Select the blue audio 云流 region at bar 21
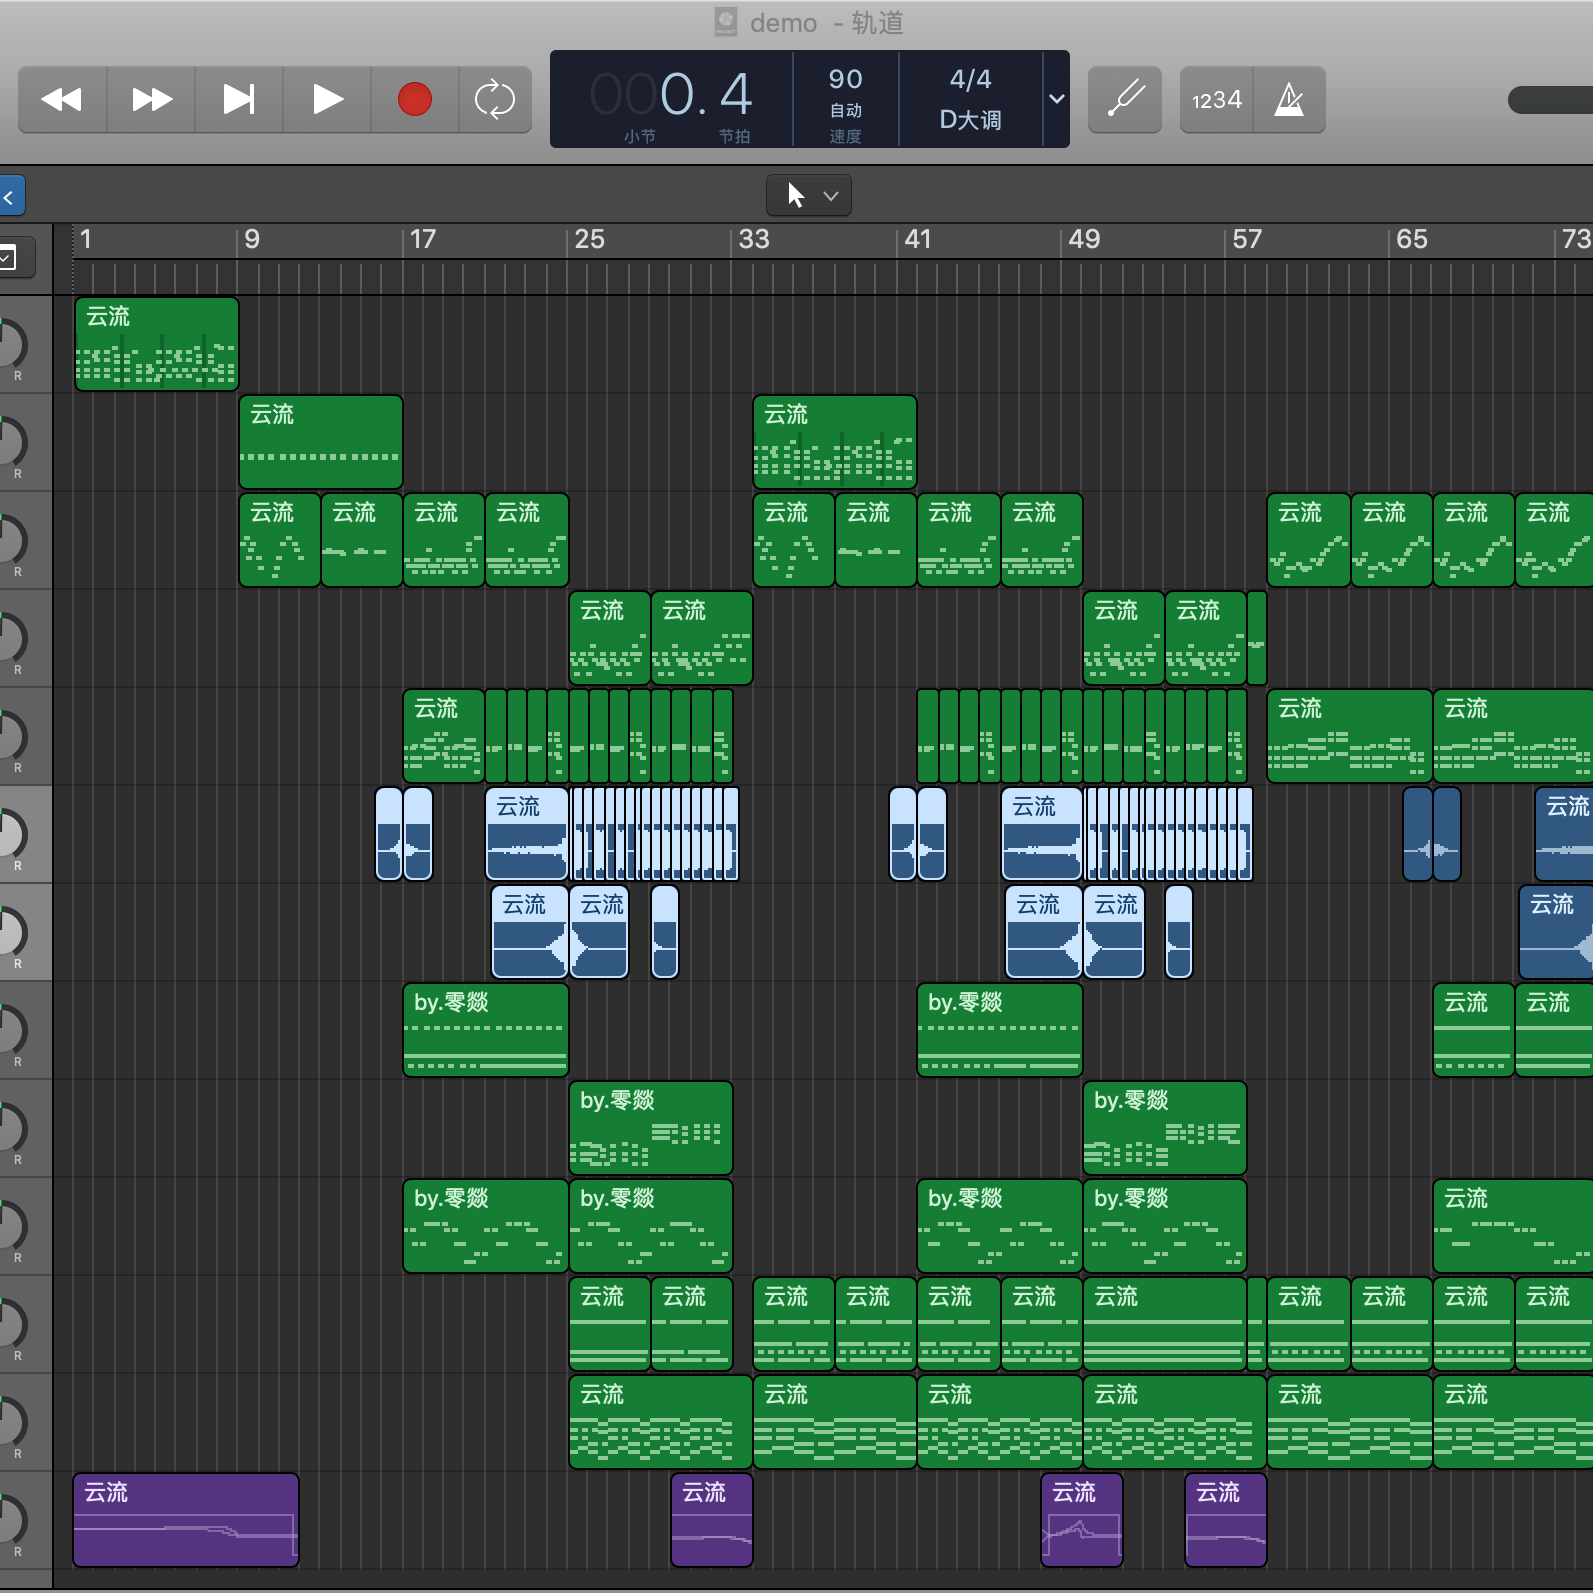This screenshot has width=1593, height=1593. 527,834
